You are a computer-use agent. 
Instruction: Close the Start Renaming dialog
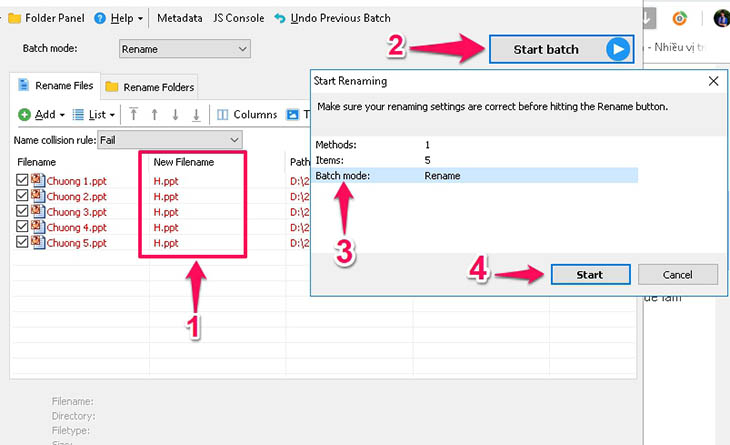tap(713, 81)
